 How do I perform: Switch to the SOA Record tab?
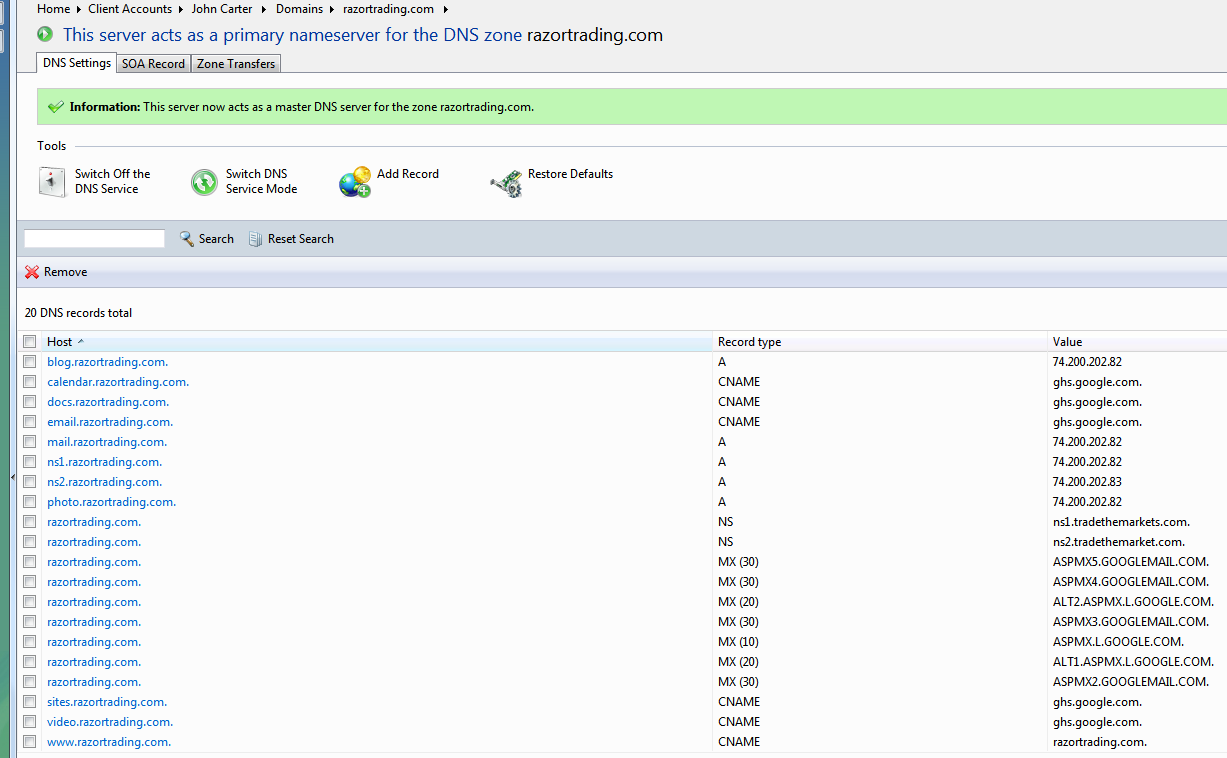click(x=152, y=63)
